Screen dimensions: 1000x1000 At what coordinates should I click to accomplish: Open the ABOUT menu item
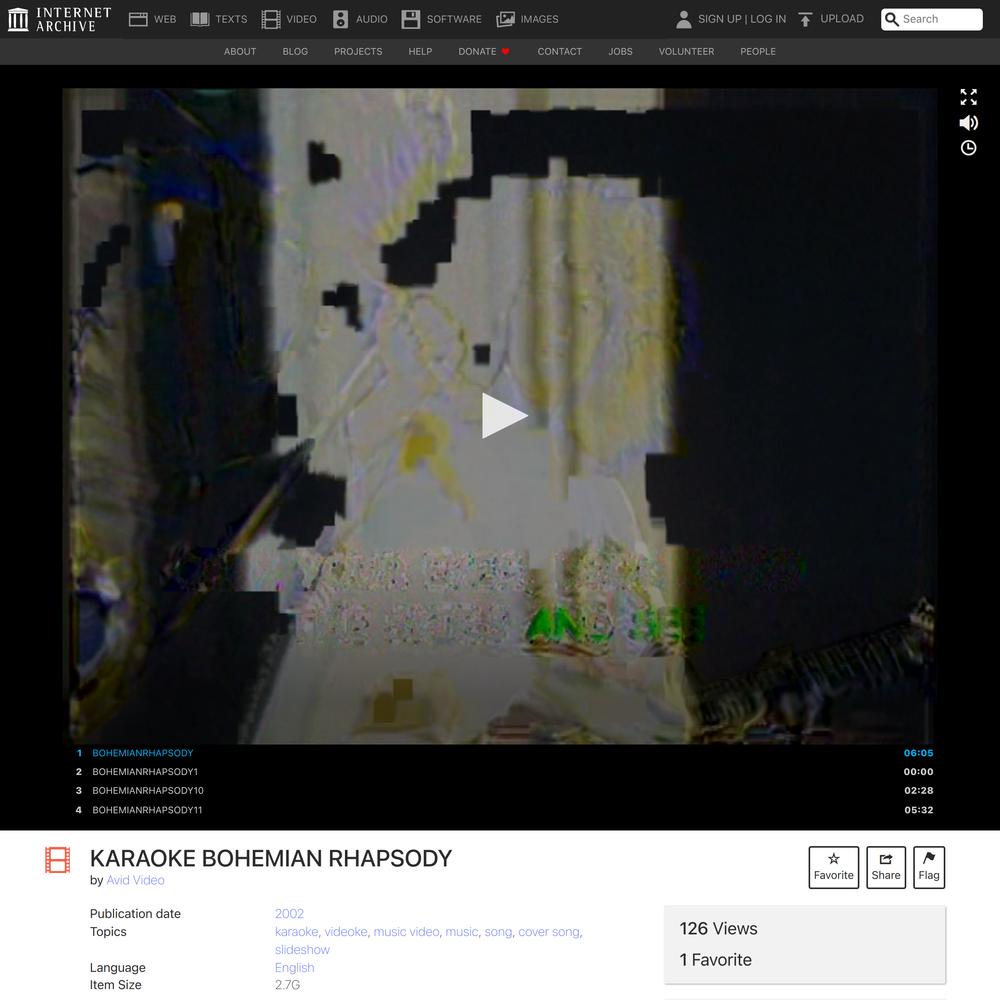point(240,52)
